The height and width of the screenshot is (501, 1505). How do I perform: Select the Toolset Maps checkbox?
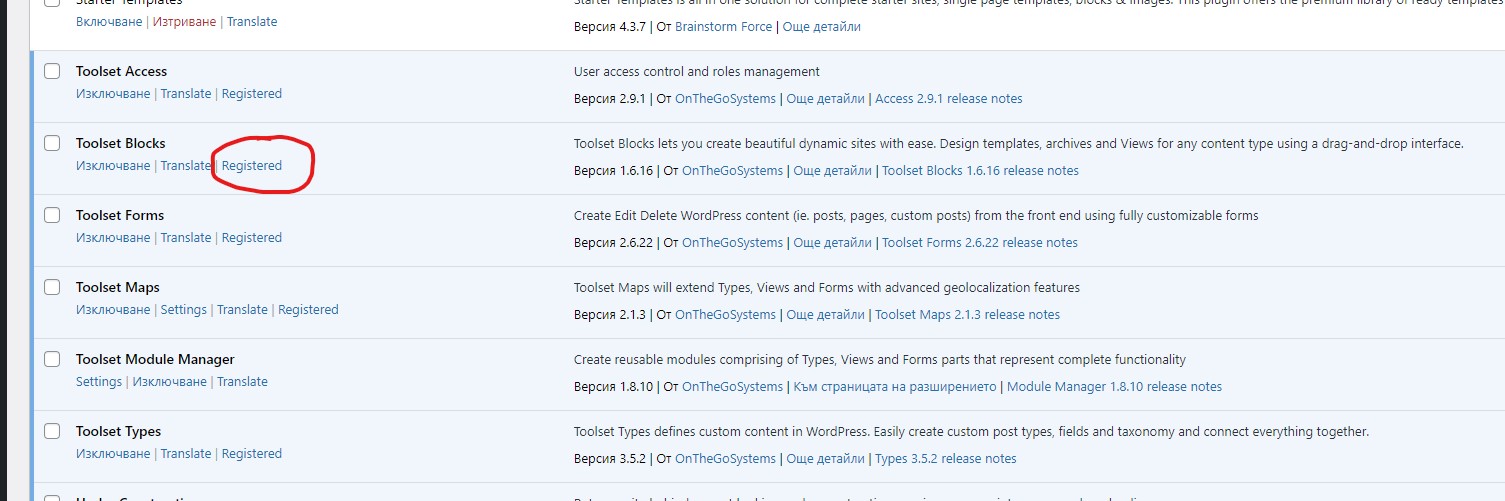coord(52,288)
